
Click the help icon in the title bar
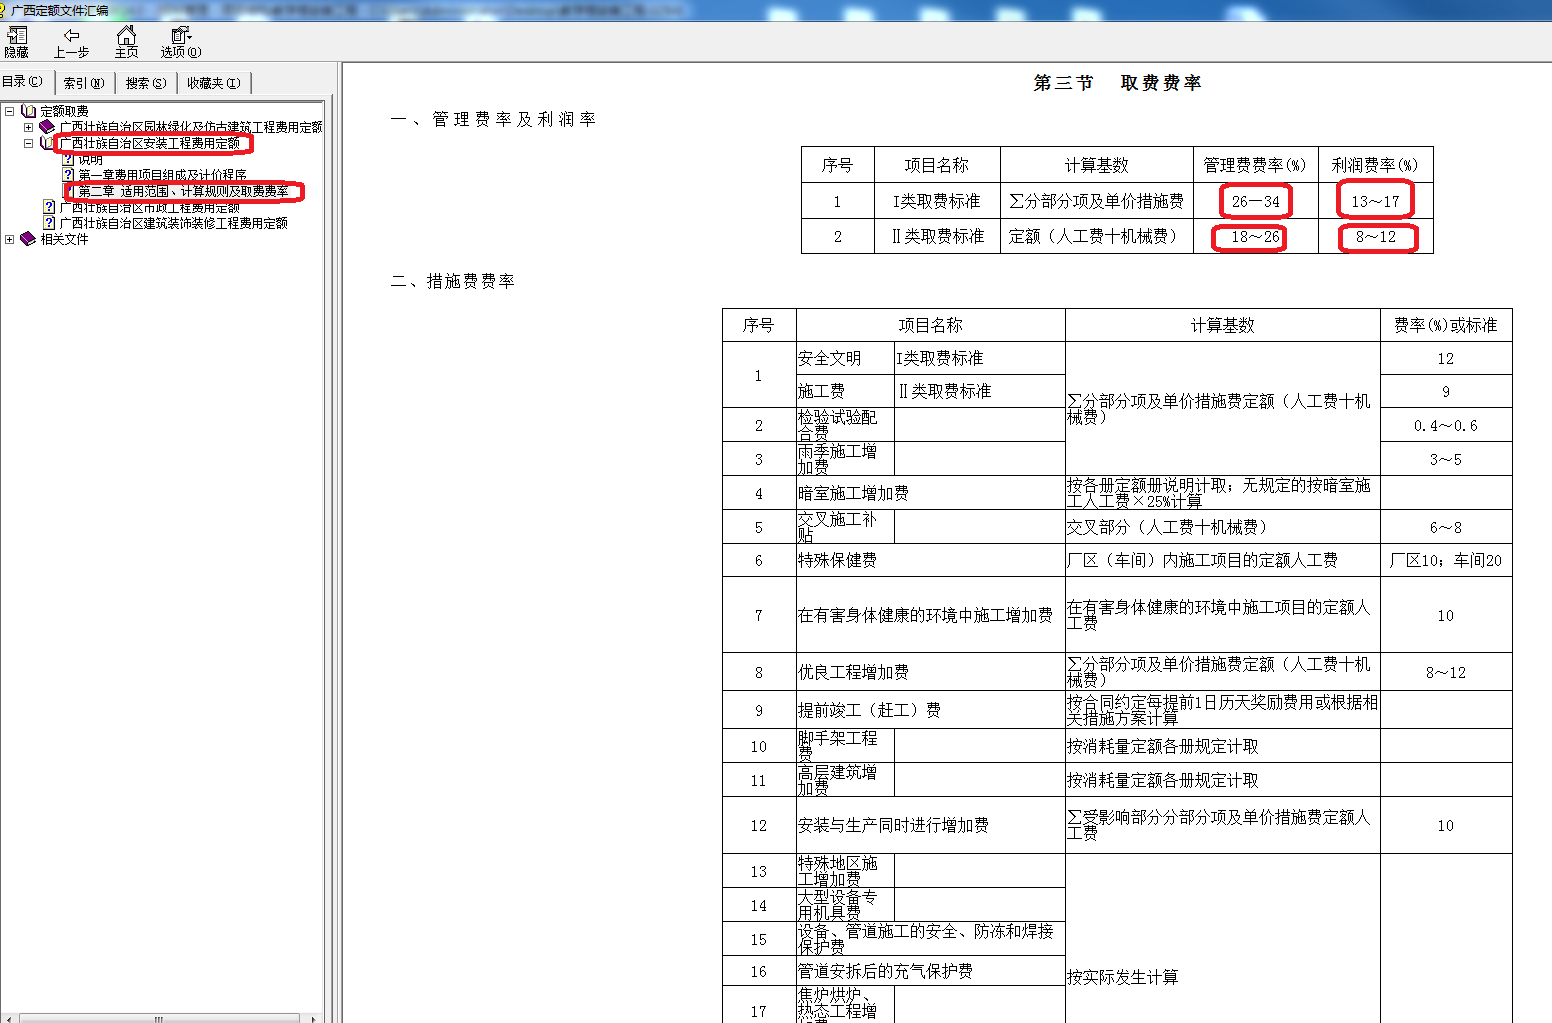(x=3, y=10)
